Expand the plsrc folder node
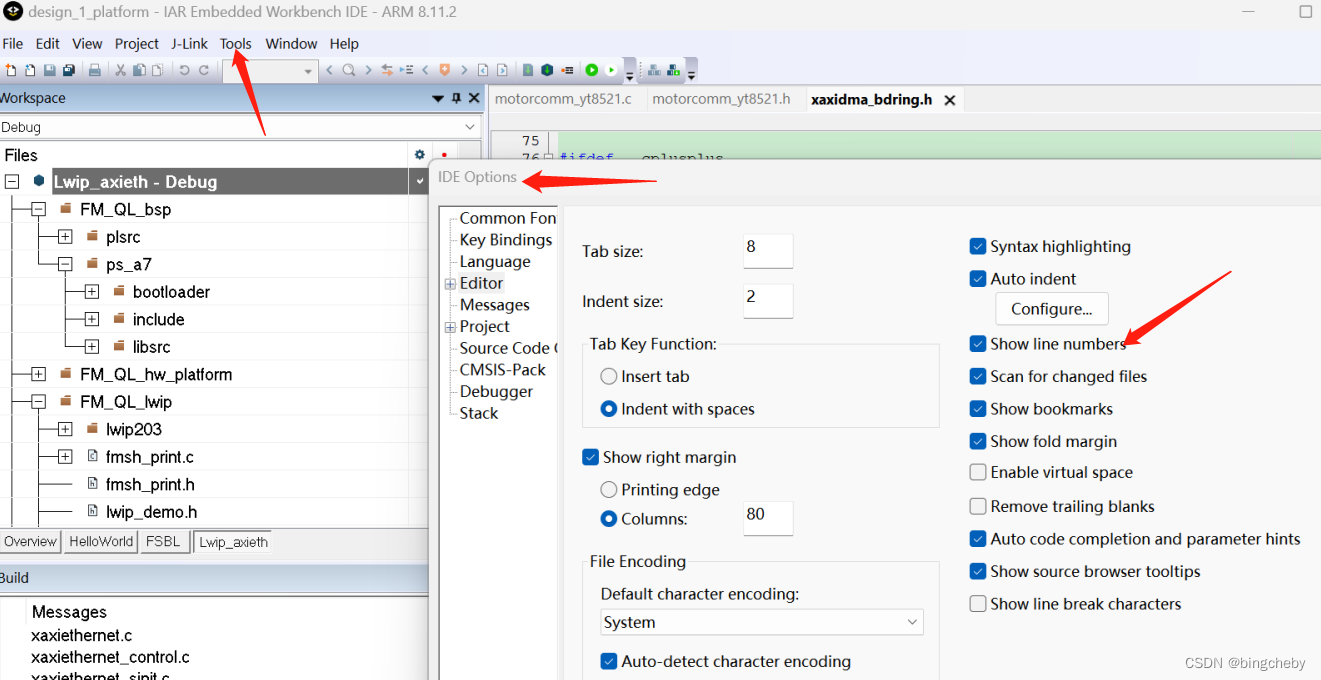The image size is (1321, 680). [65, 237]
